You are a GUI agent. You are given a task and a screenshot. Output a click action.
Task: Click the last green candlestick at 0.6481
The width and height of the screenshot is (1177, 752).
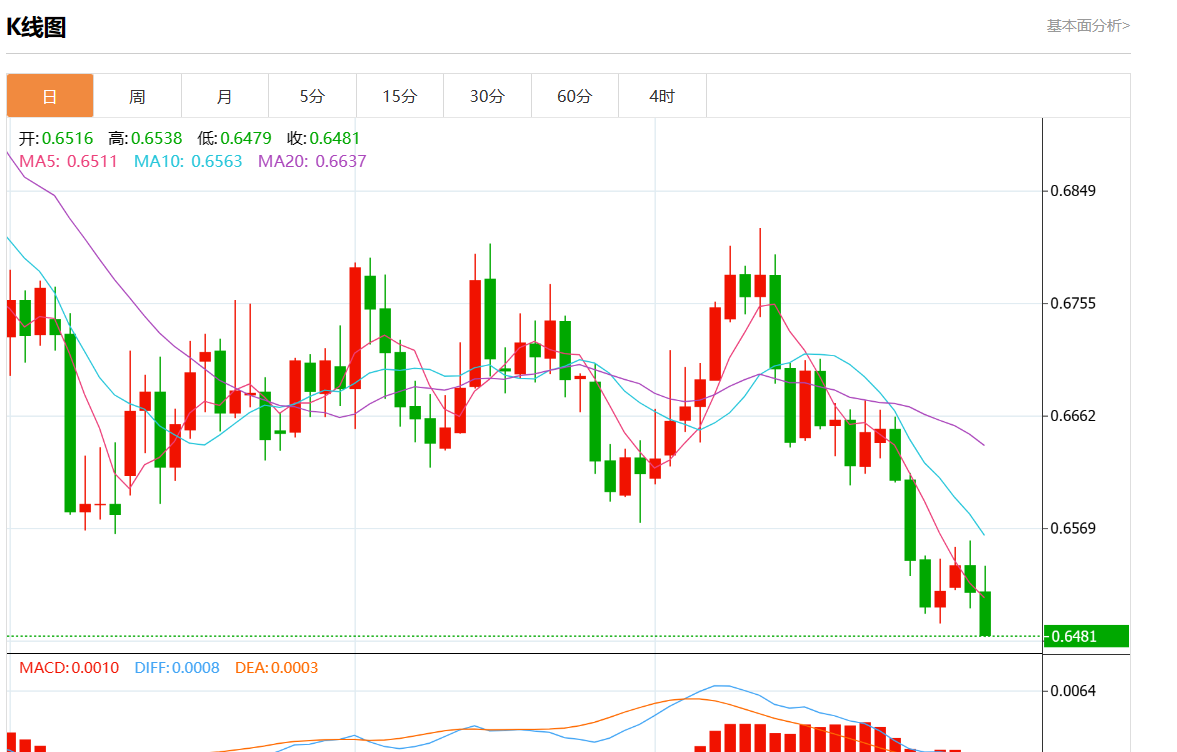[985, 613]
